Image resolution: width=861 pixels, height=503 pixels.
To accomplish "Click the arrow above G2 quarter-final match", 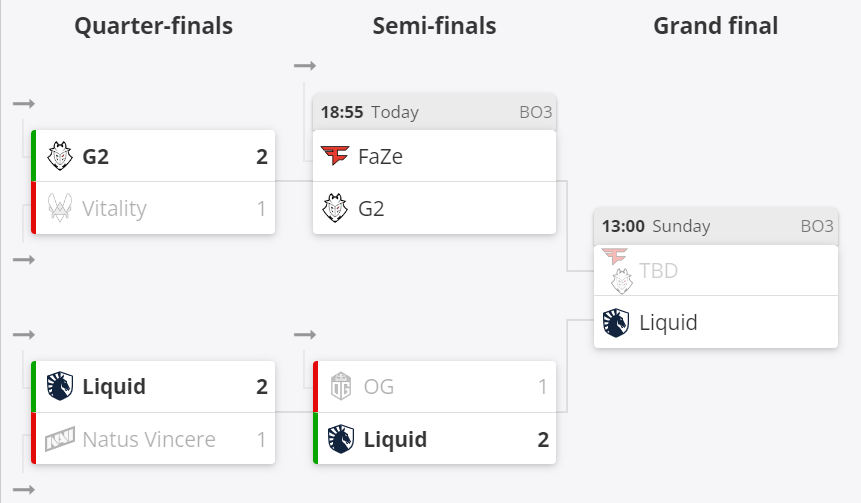I will pyautogui.click(x=24, y=104).
